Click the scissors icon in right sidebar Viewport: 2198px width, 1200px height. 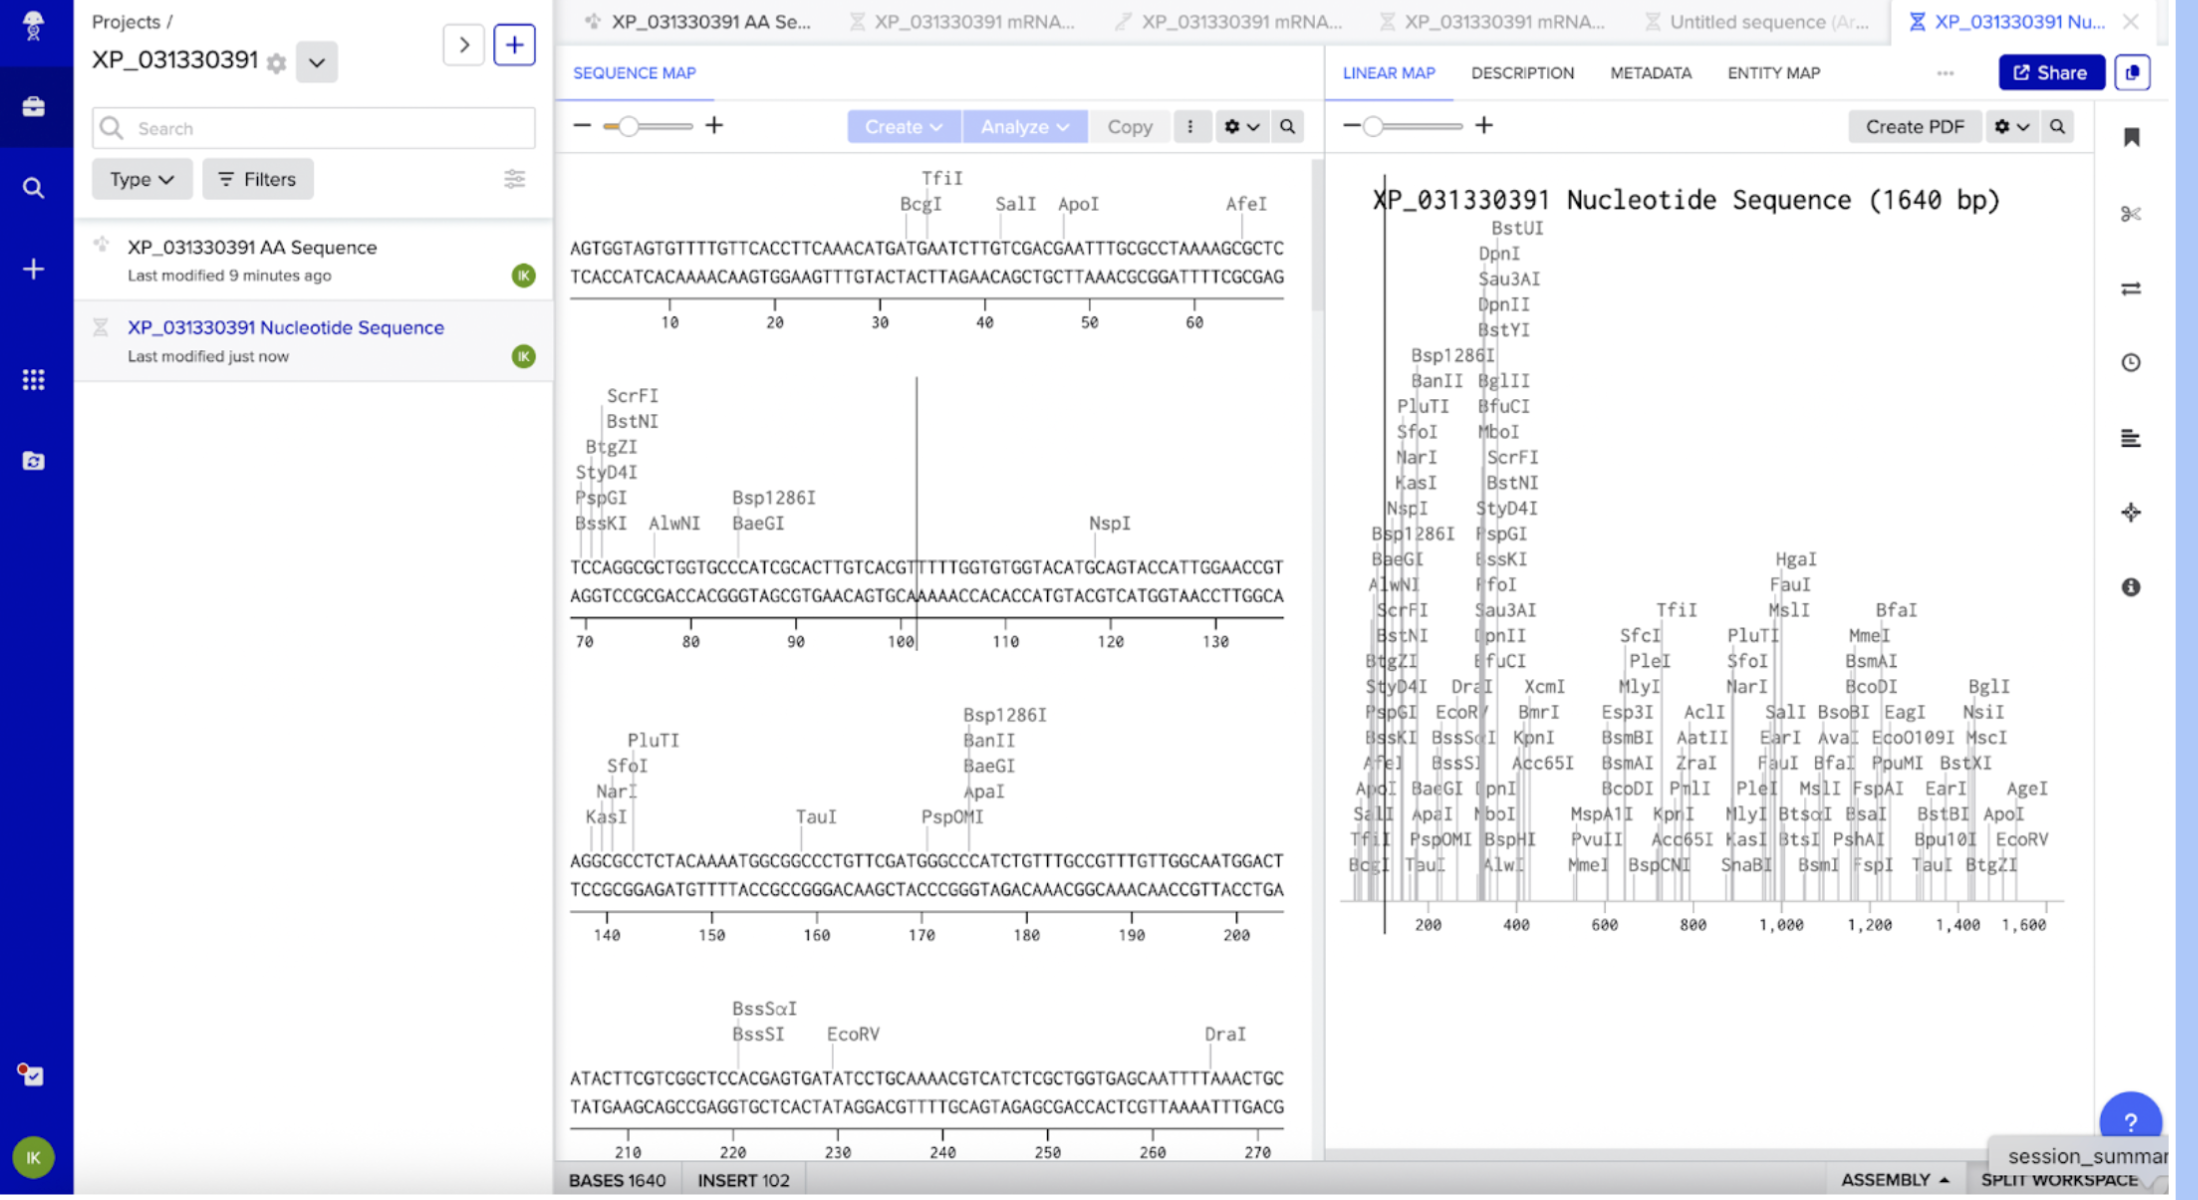coord(2130,214)
